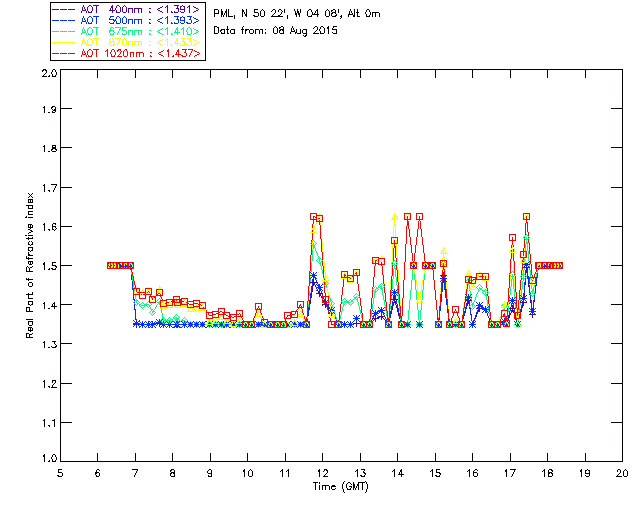Click the 8 x-axis tick label

coord(173,473)
